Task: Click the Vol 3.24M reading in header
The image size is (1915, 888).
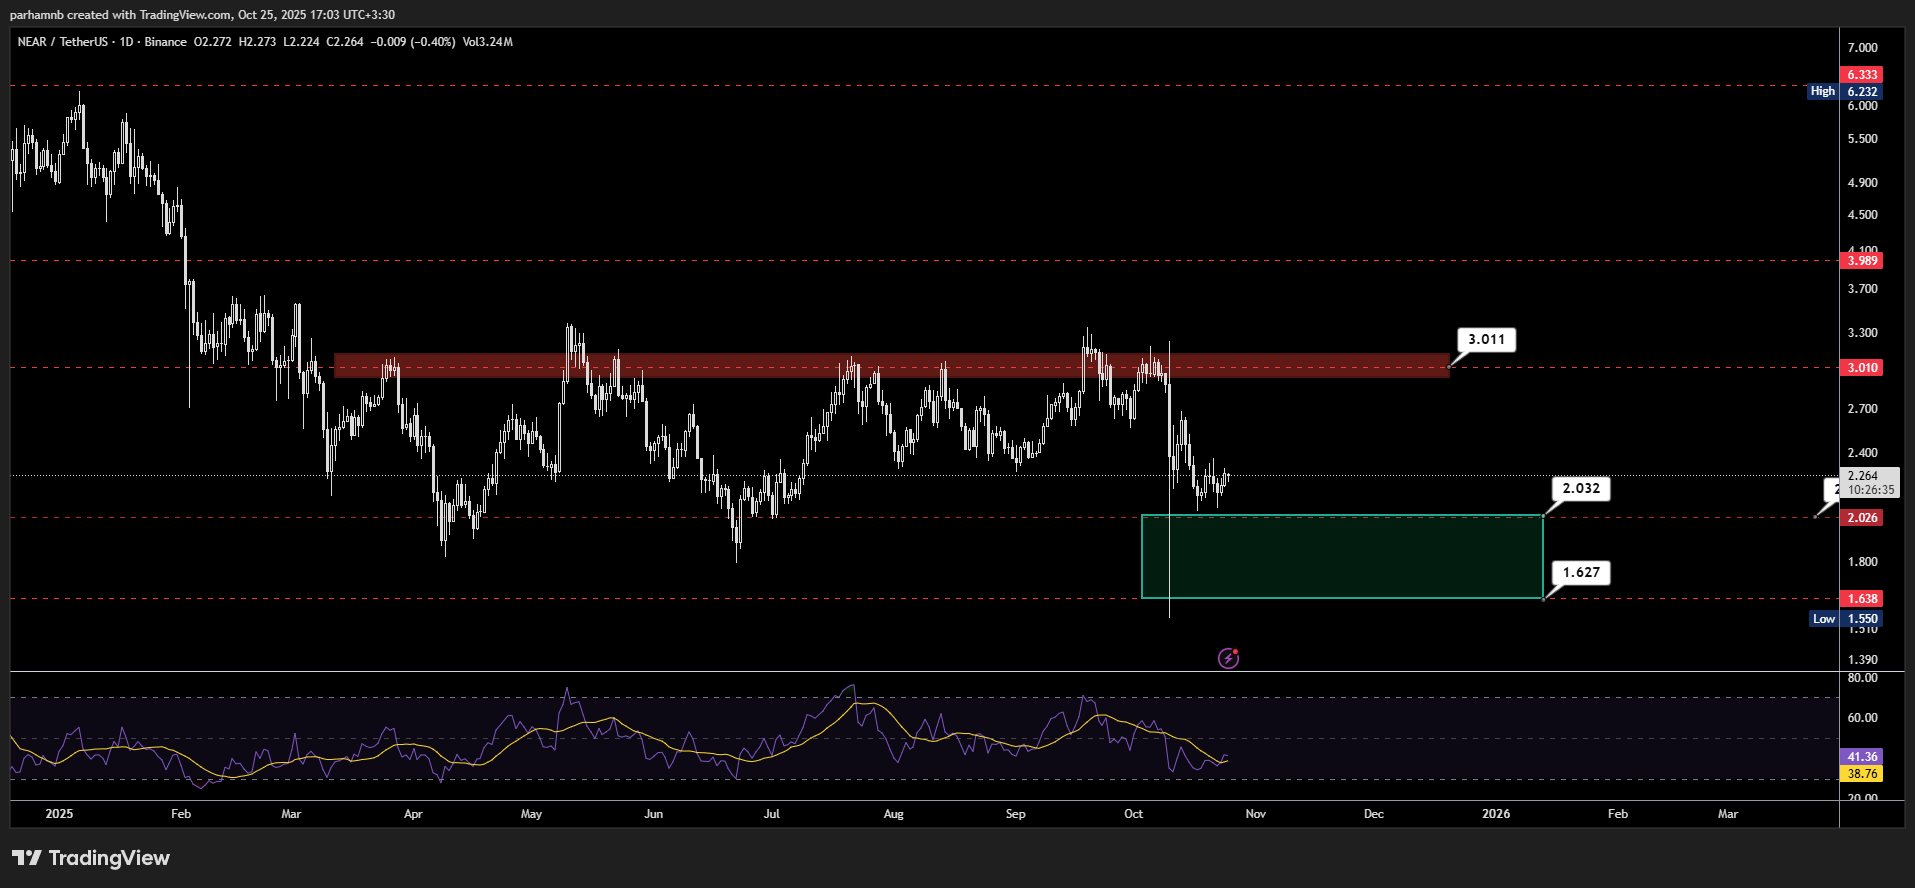Action: (x=487, y=42)
